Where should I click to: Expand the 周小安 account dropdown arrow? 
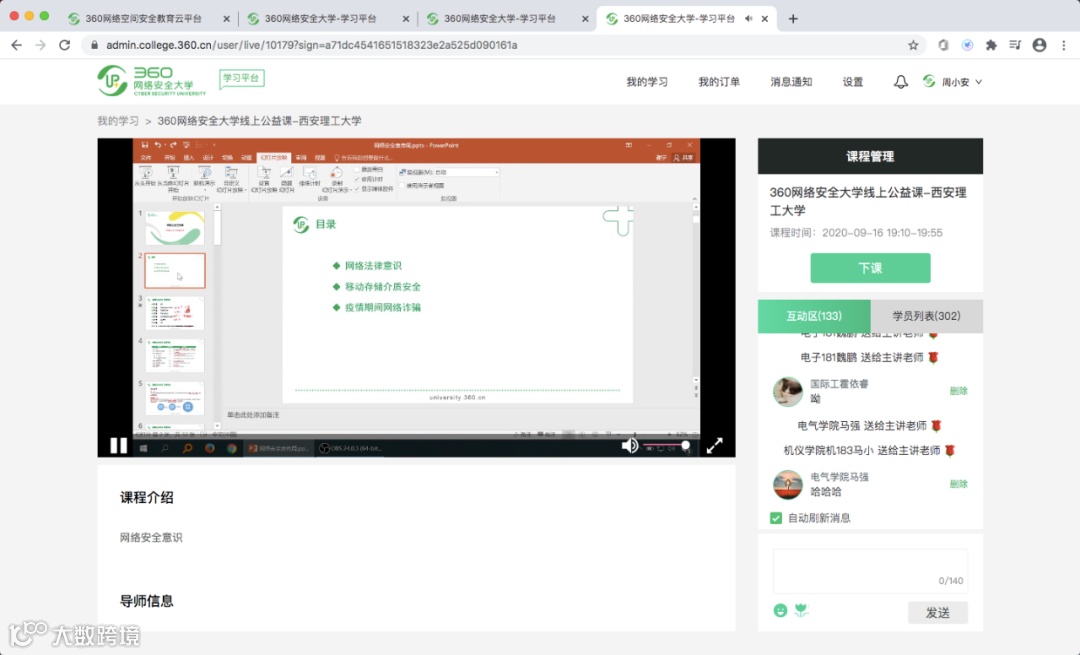coord(979,82)
